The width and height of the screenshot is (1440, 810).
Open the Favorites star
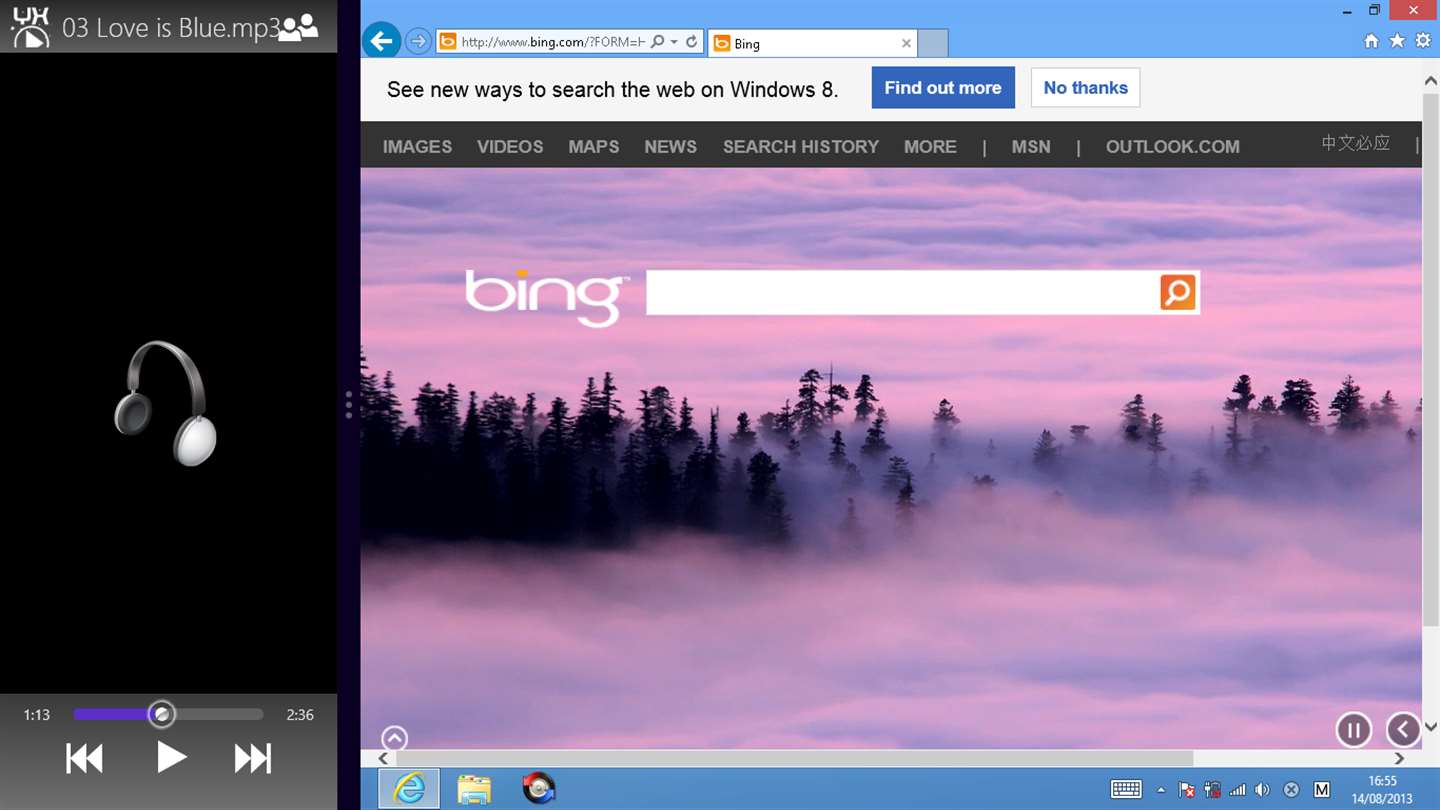1397,41
